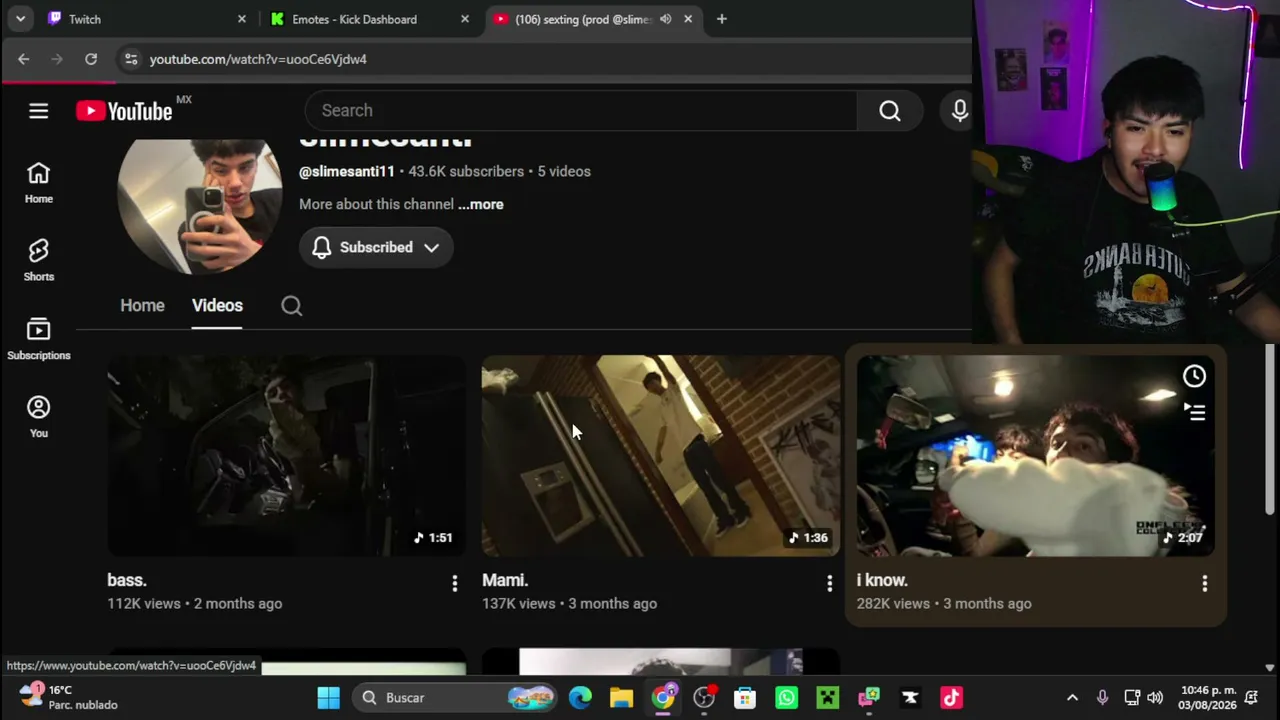Open the 'bass.' video title link
Image resolution: width=1280 pixels, height=720 pixels.
pyautogui.click(x=127, y=580)
